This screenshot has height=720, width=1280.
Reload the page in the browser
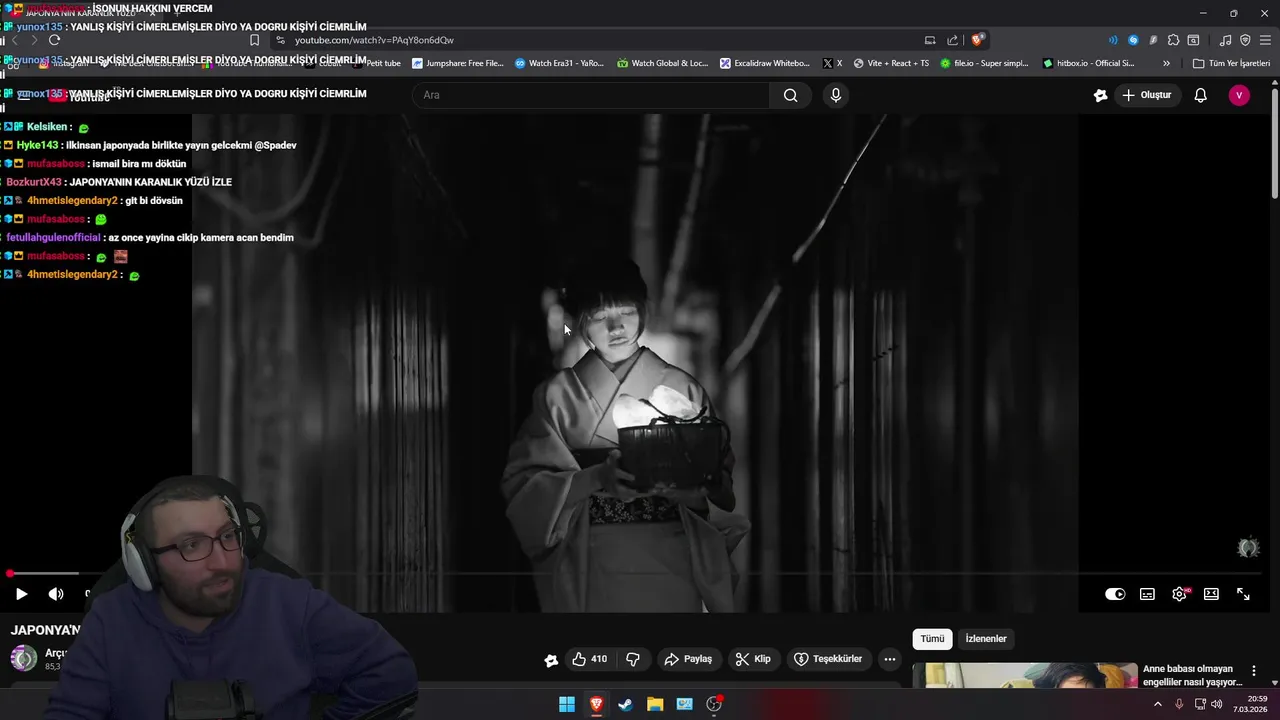click(x=54, y=40)
